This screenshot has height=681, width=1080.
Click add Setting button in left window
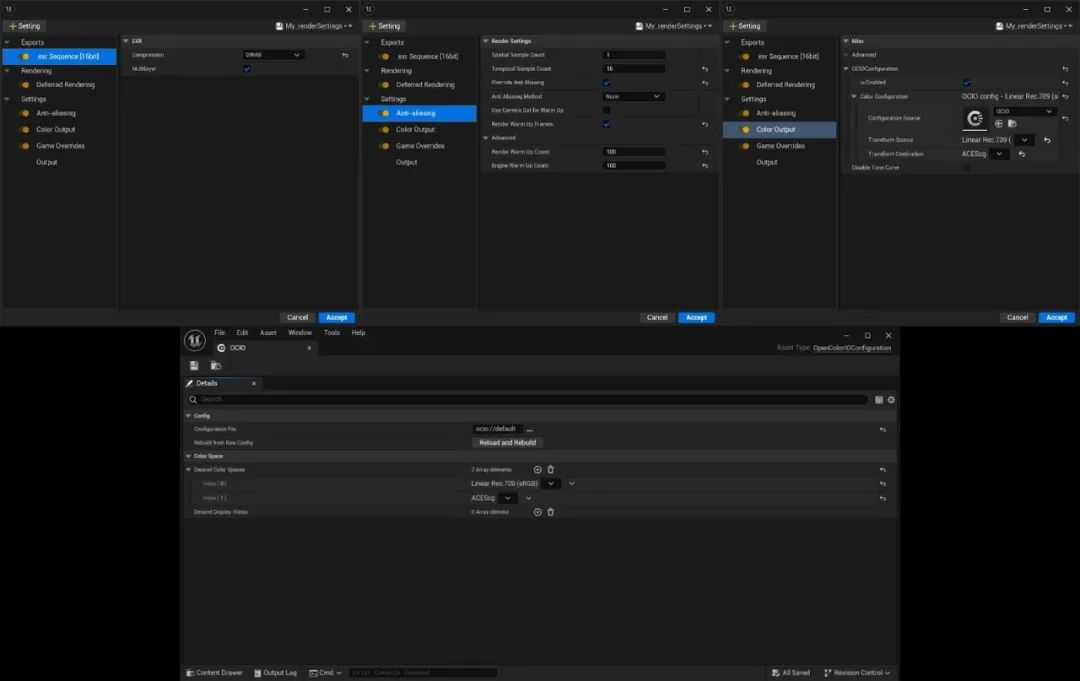tap(25, 26)
